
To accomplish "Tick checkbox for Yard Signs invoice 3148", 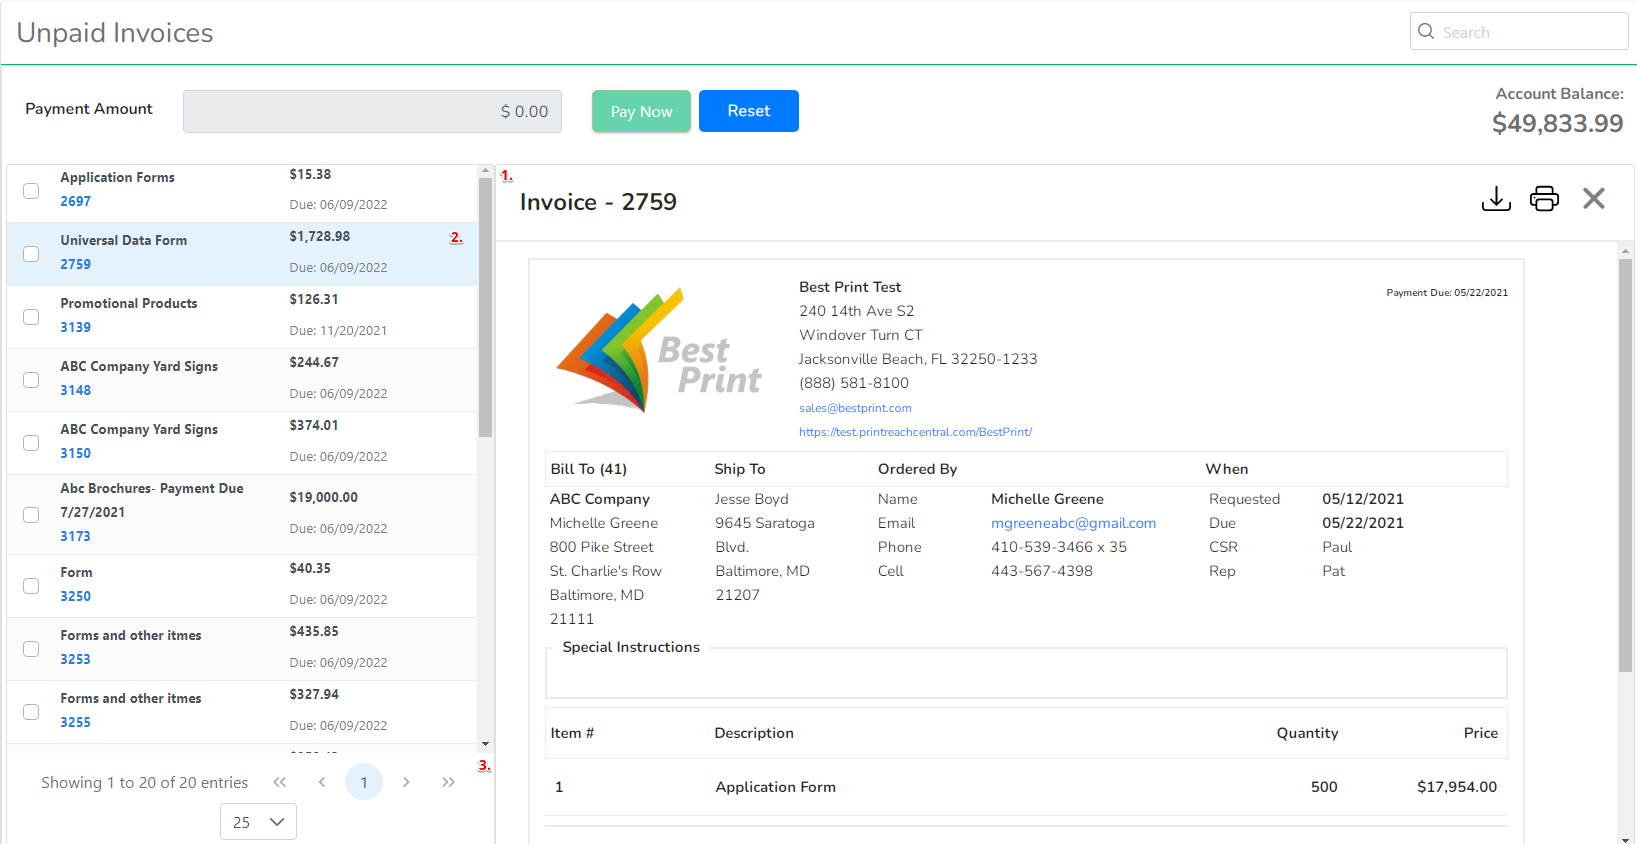I will [x=31, y=380].
